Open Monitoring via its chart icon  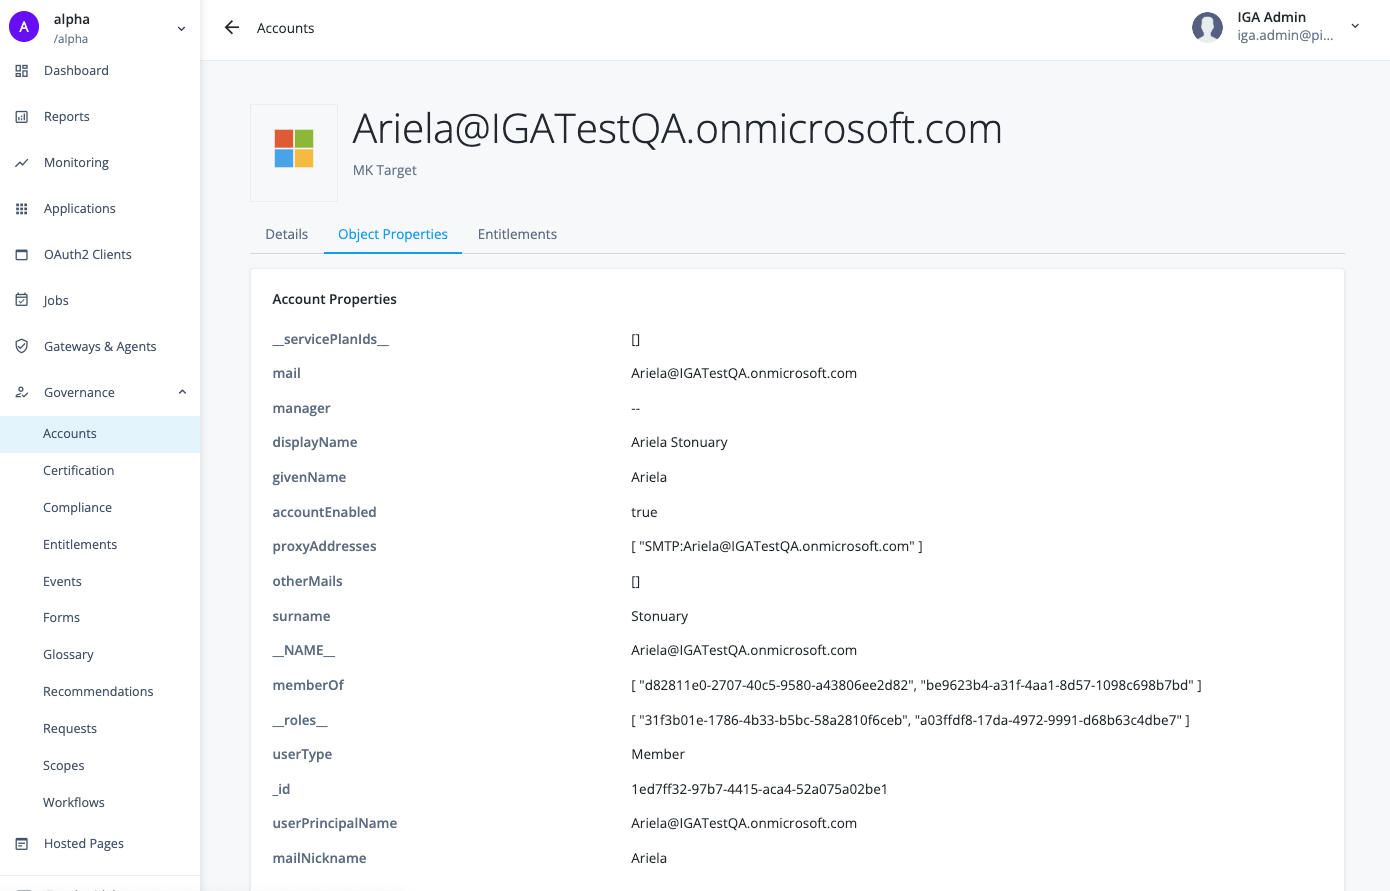coord(21,162)
